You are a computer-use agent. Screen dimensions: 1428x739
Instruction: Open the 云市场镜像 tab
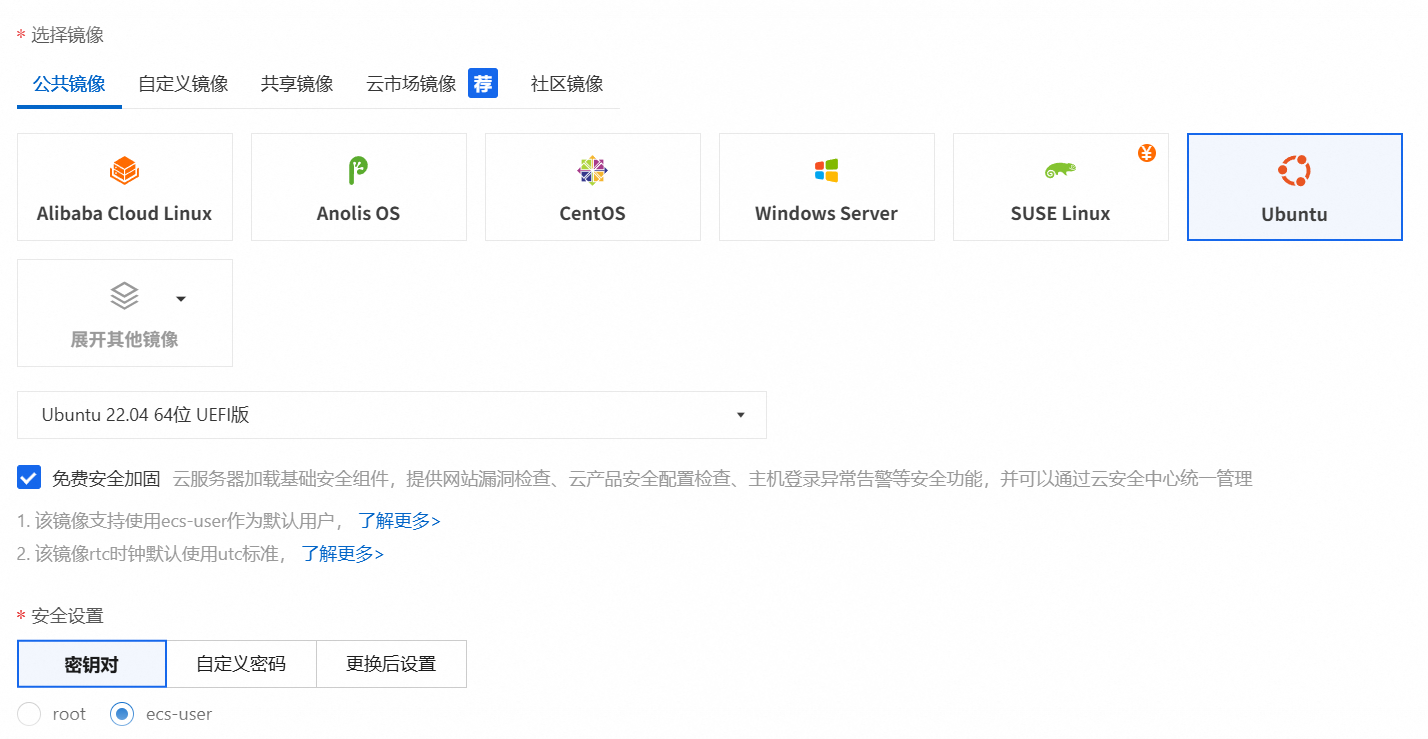pos(411,84)
